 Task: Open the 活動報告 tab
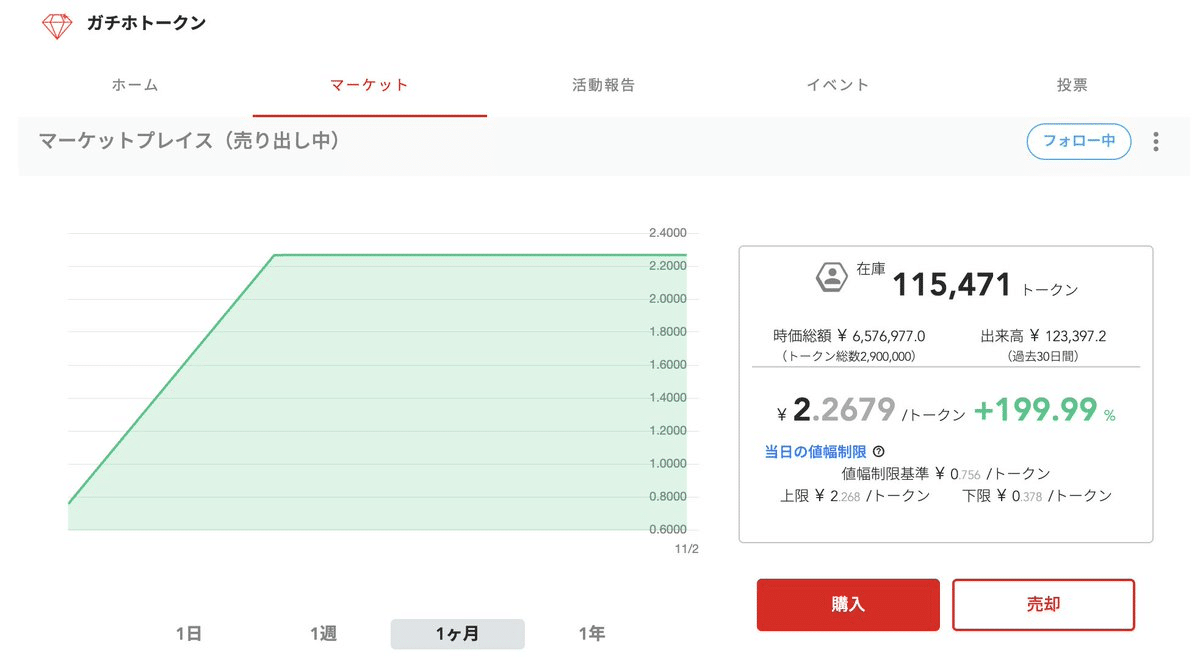tap(600, 86)
